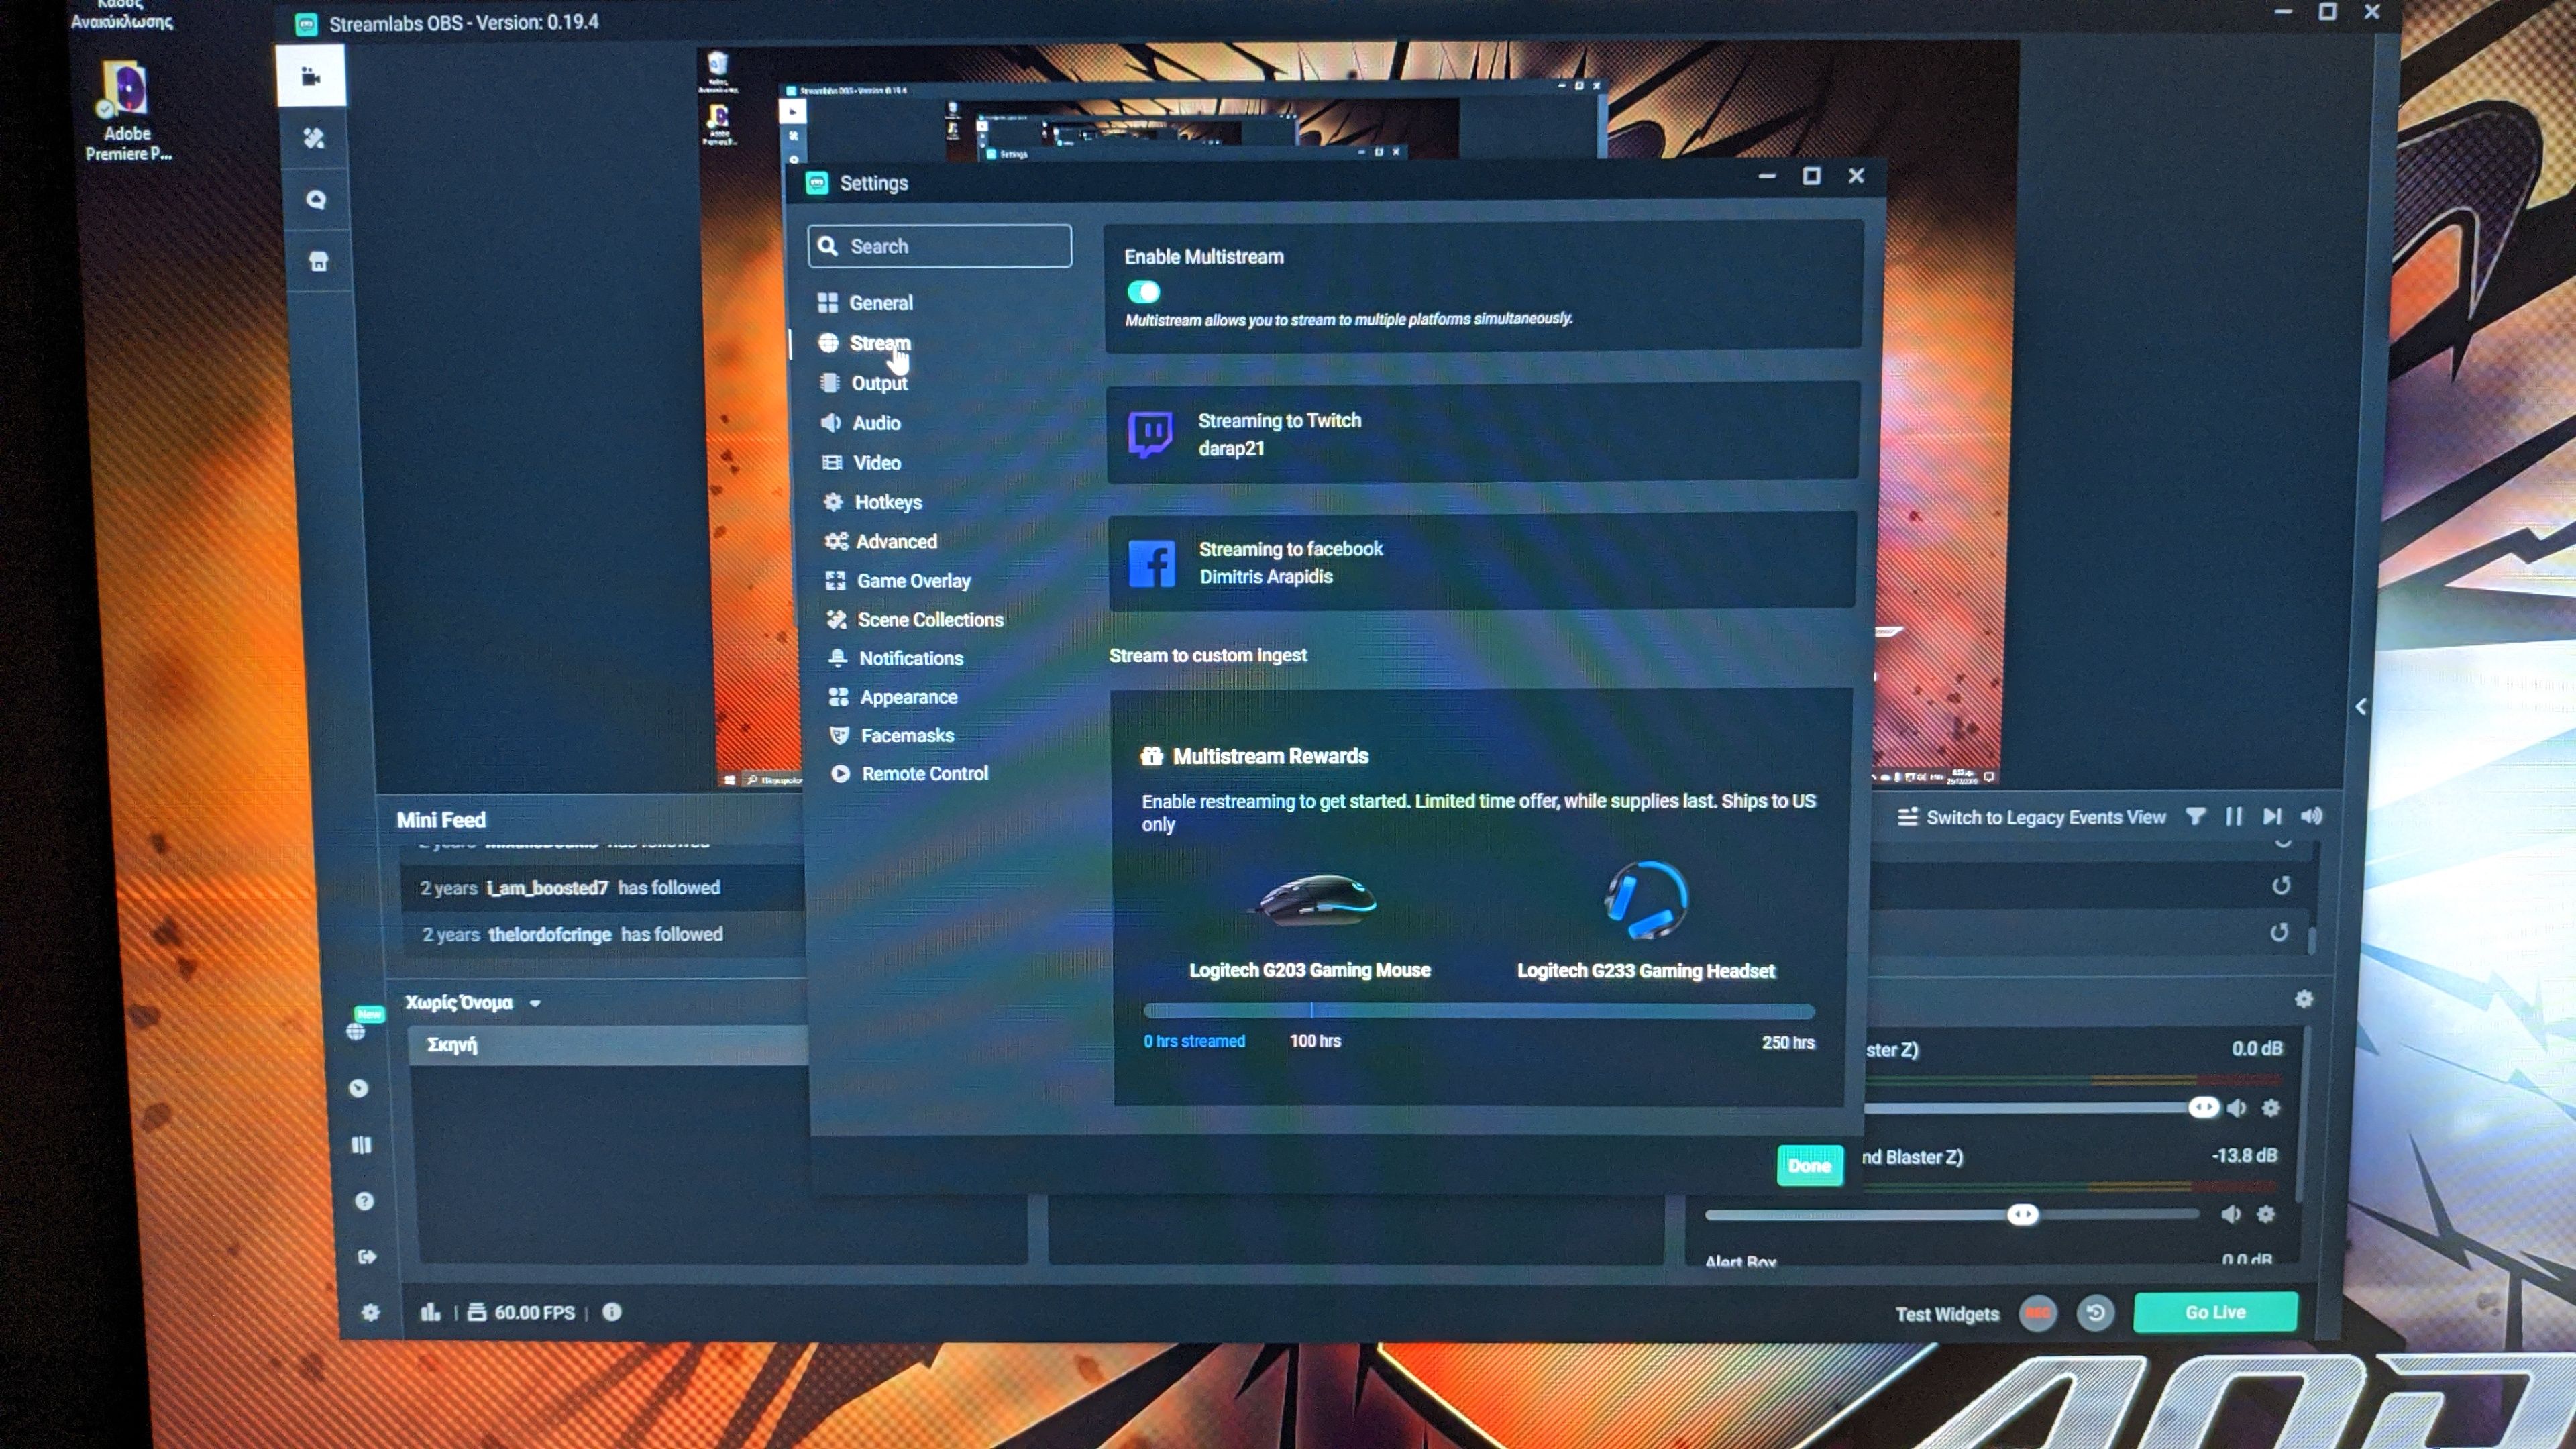Open the event filter funnel icon
The image size is (2576, 1449).
[x=2195, y=817]
